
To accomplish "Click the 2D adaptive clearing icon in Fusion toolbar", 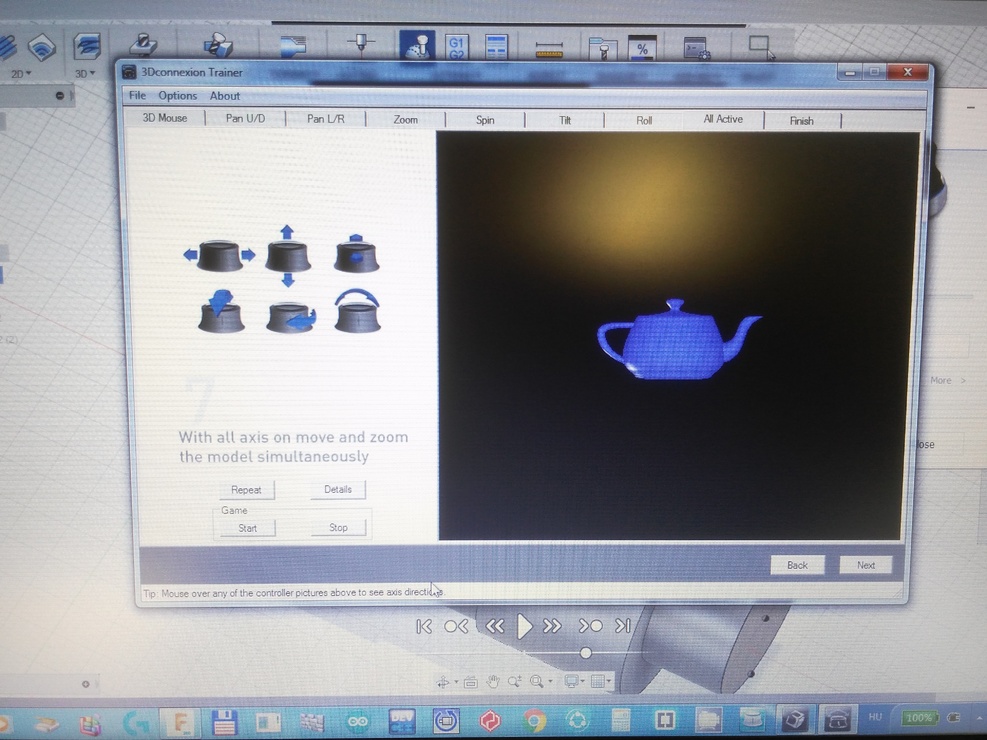I will (42, 47).
